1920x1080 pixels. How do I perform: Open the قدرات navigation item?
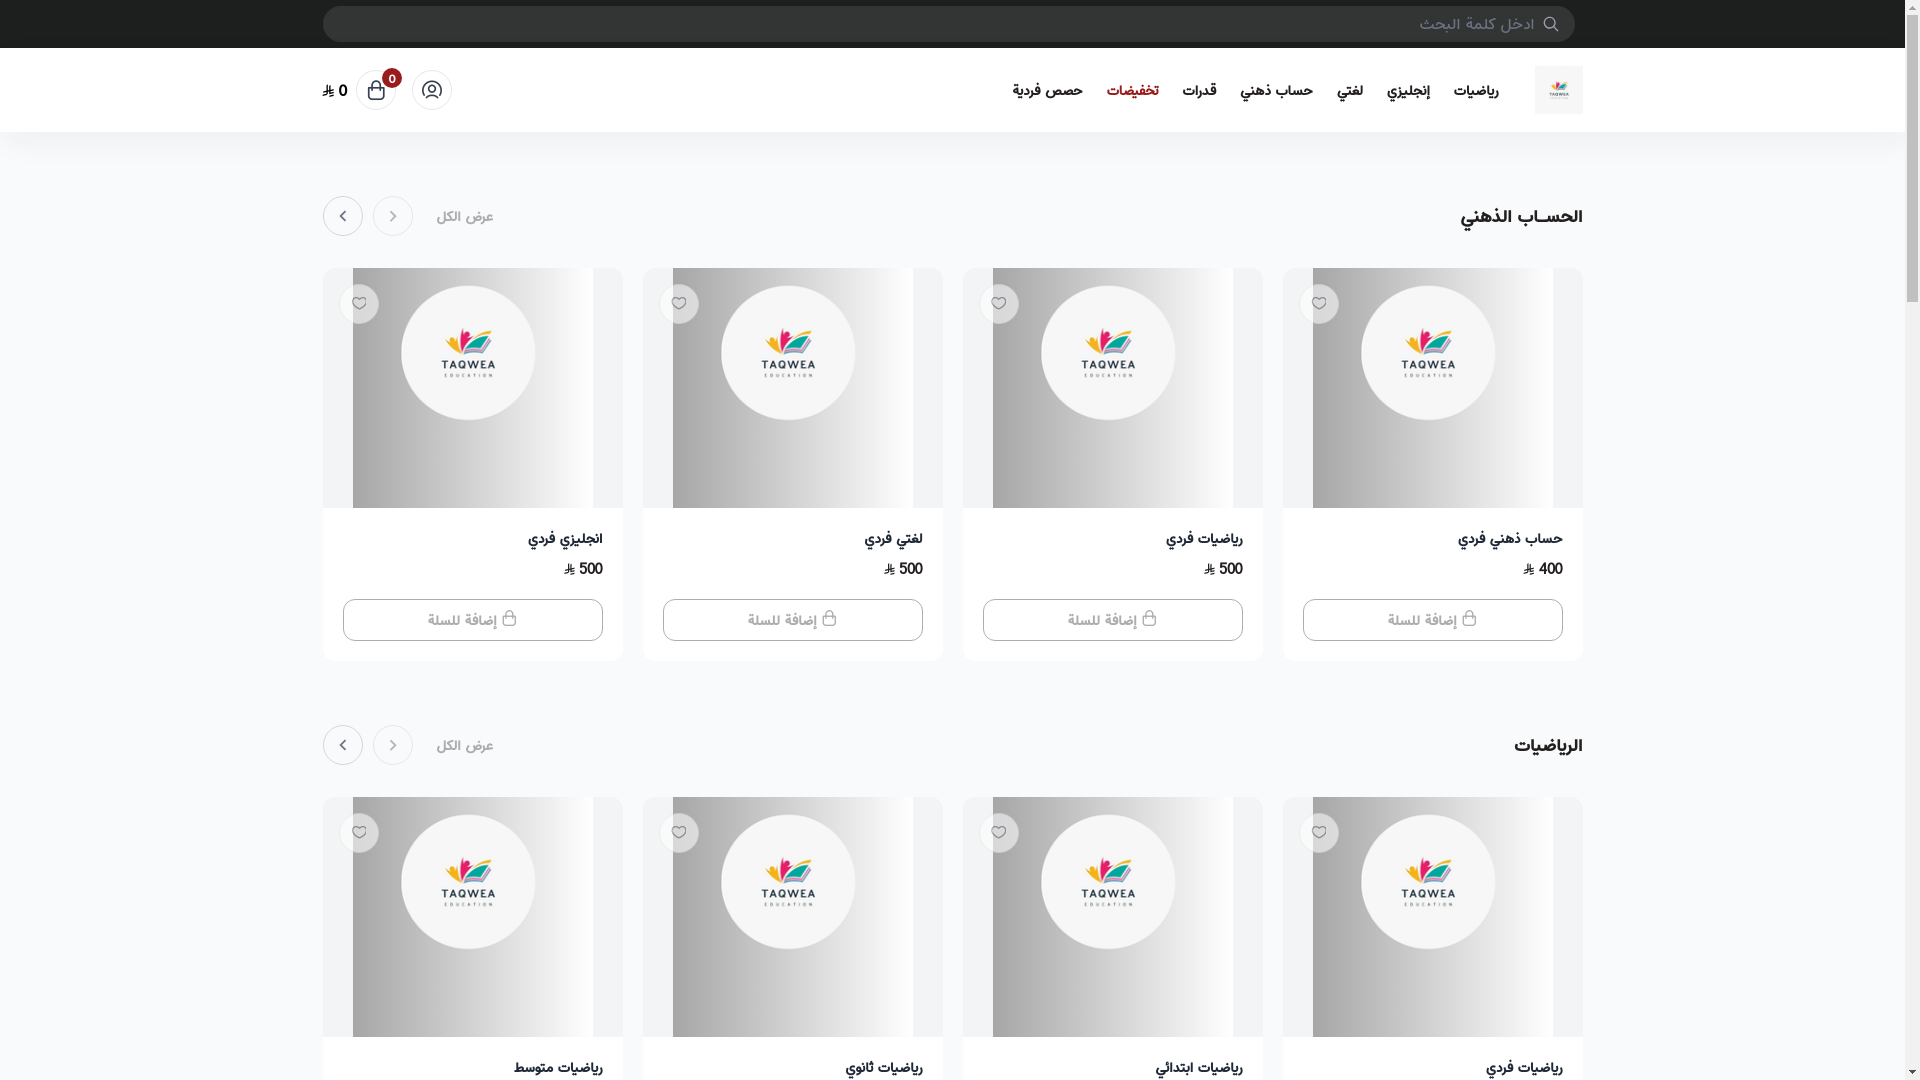[x=1199, y=91]
